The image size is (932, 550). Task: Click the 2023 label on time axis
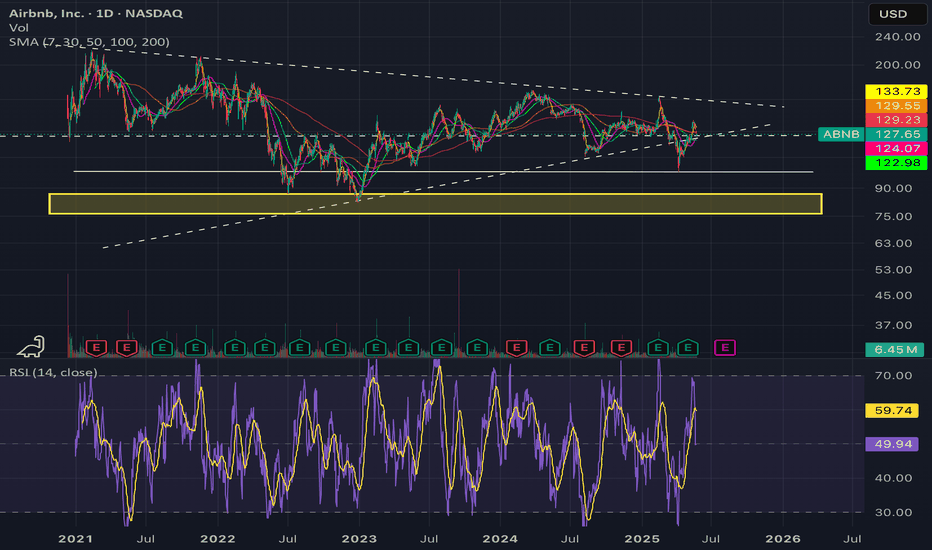pos(359,539)
